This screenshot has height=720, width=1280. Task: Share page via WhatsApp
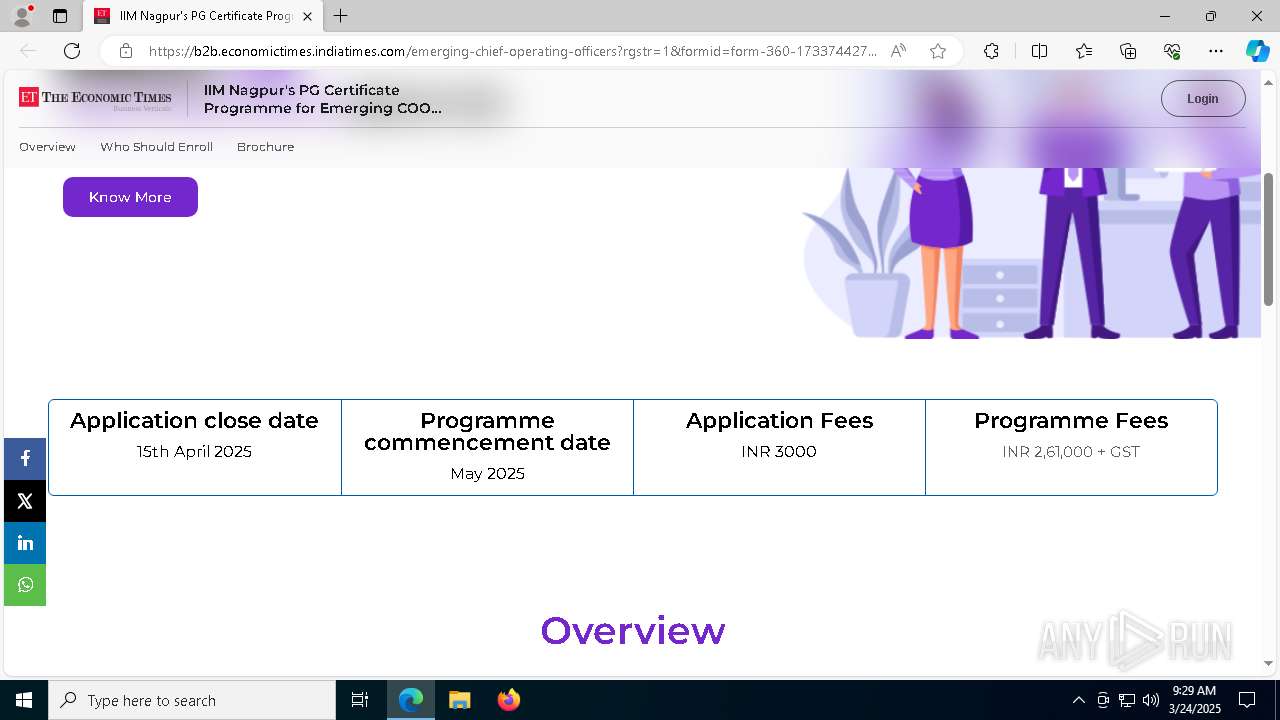(25, 585)
